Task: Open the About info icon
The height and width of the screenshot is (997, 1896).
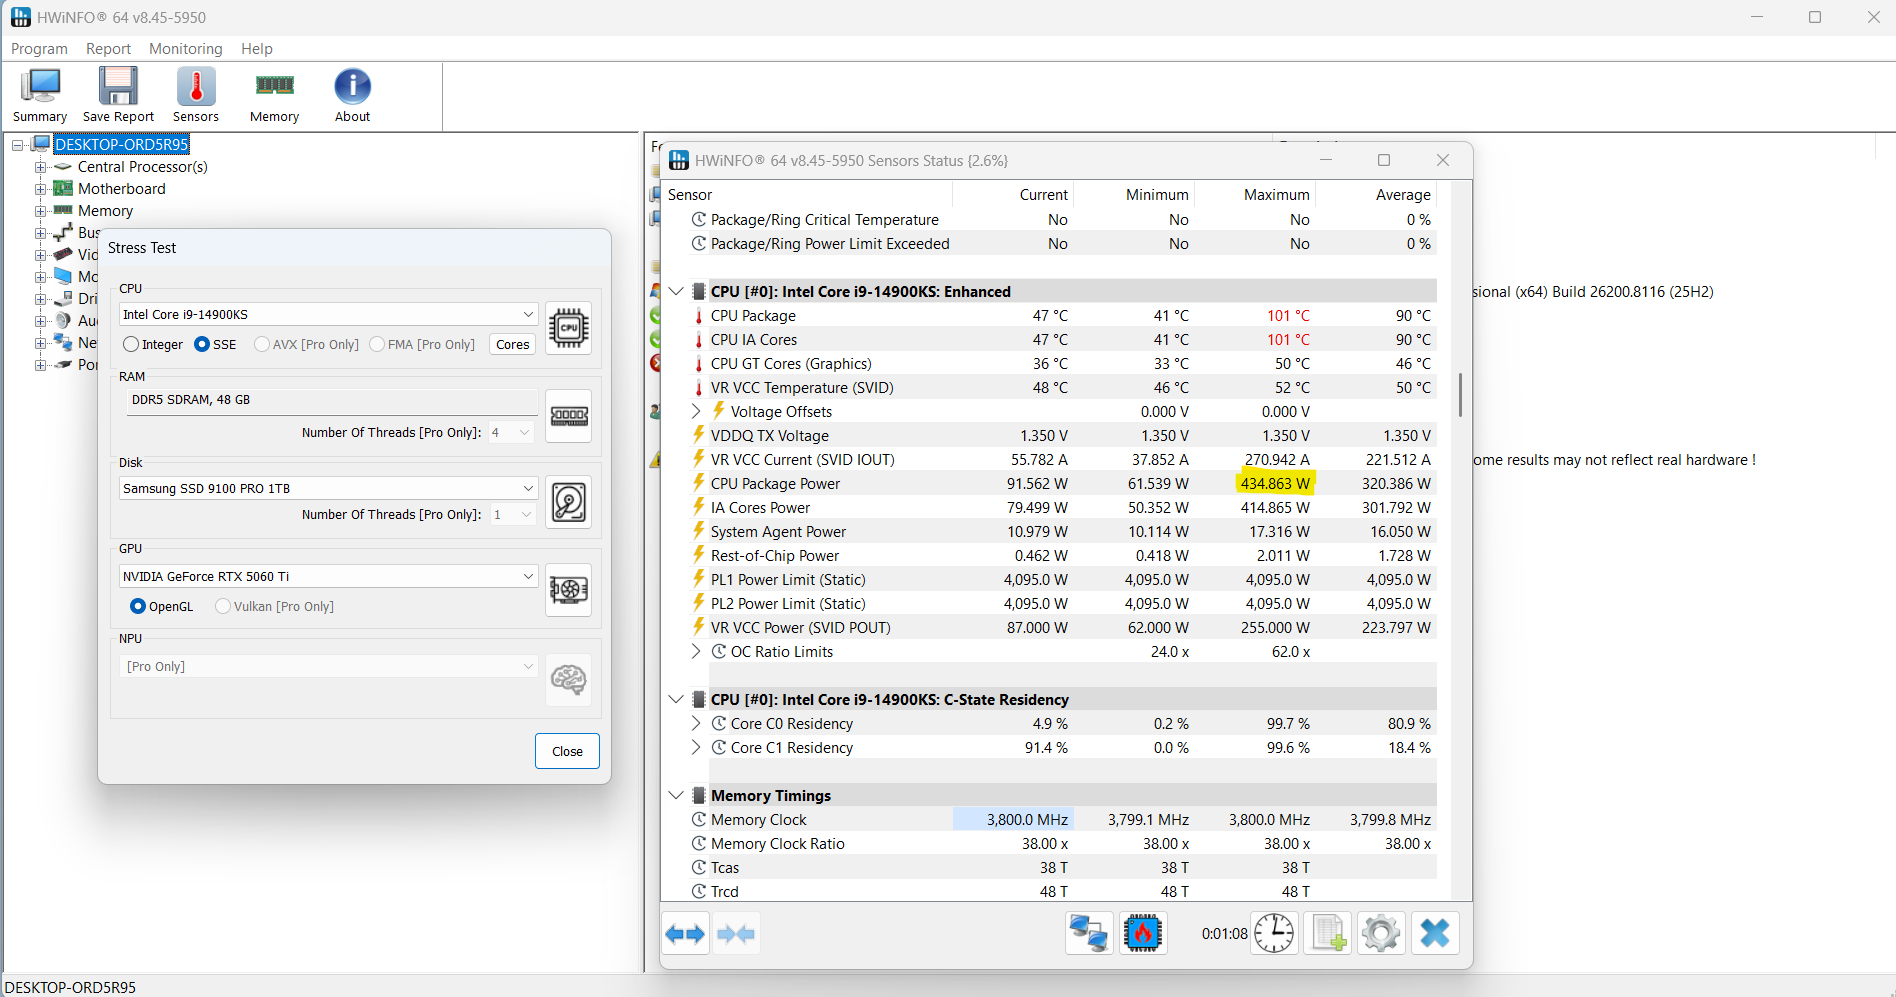Action: (x=352, y=87)
